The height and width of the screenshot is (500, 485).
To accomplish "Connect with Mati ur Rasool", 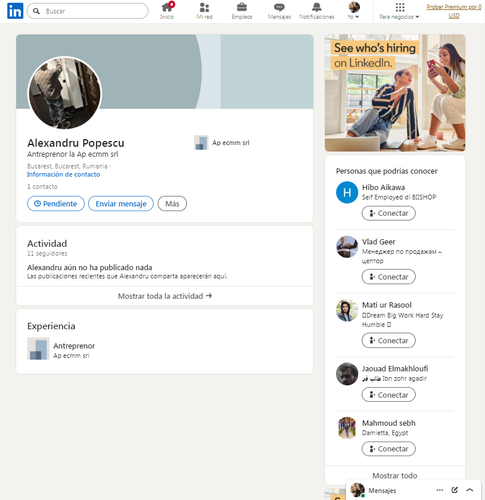I will (x=389, y=341).
